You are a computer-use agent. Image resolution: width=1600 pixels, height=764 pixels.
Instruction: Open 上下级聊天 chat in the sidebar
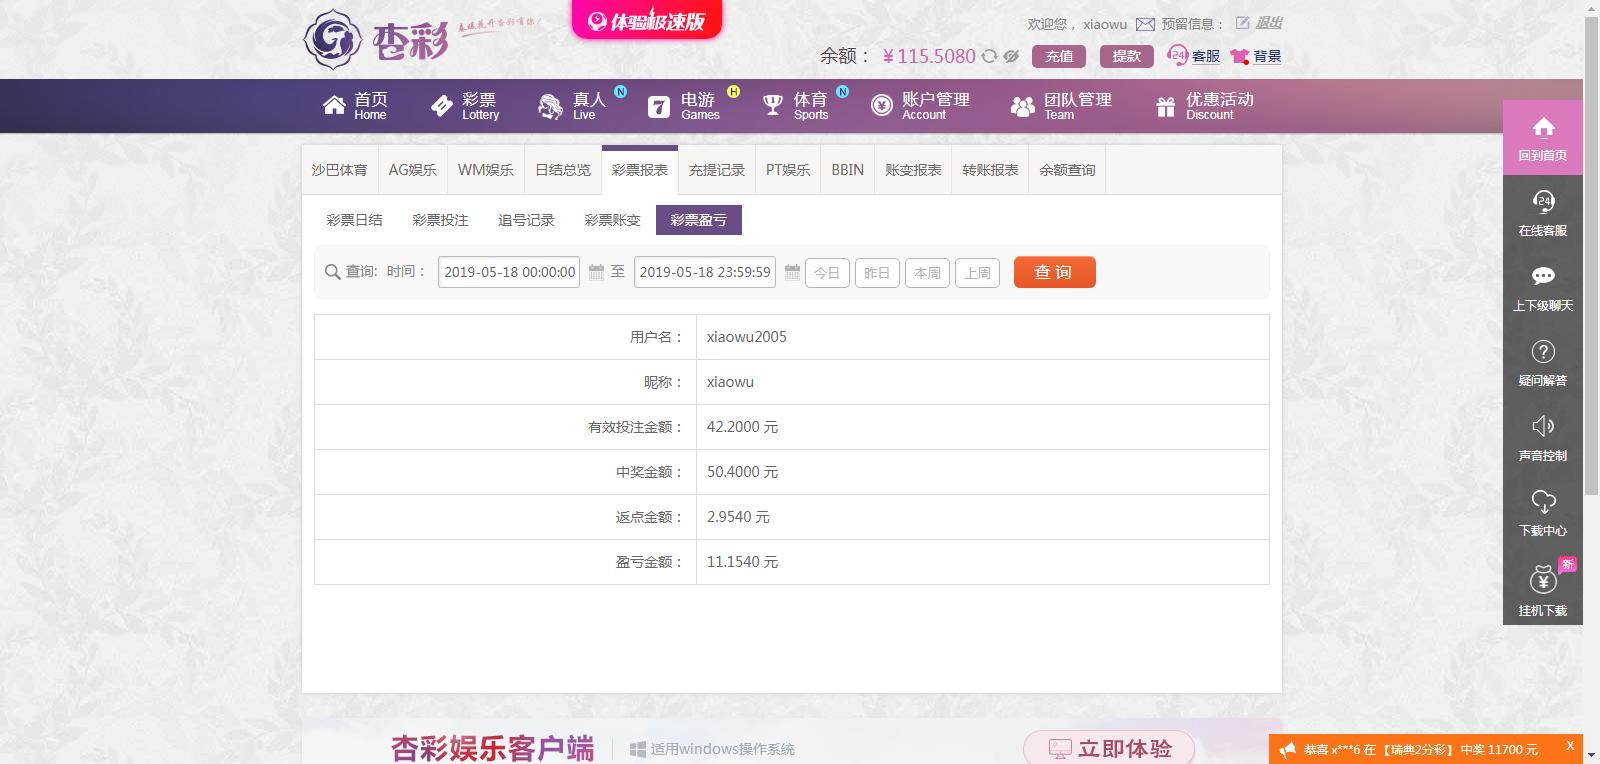[1543, 288]
